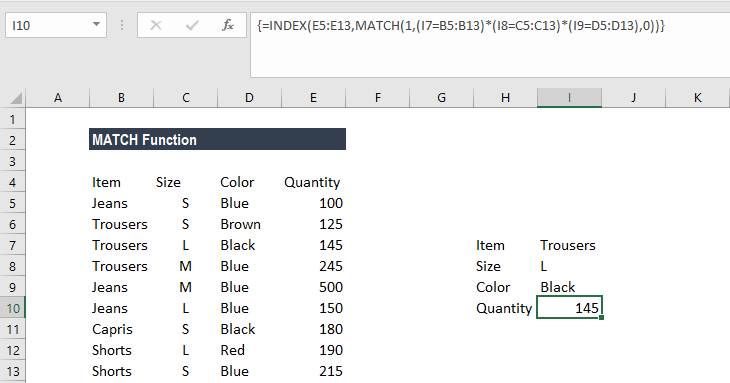Click the lookup Color value Black in column I

(x=558, y=287)
